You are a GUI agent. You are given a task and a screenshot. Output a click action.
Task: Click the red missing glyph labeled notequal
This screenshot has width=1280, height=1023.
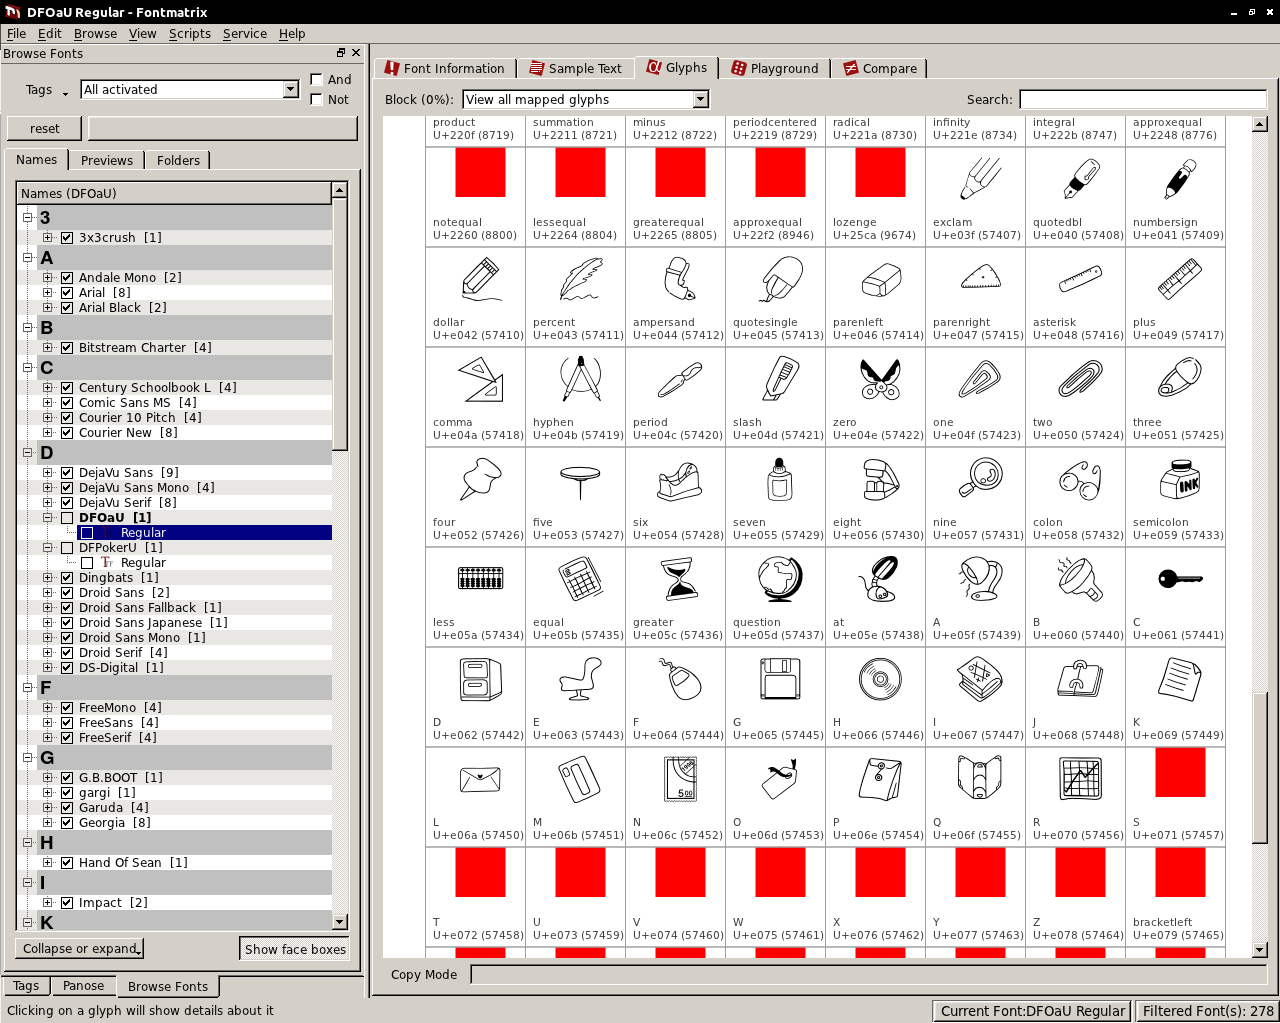[480, 172]
